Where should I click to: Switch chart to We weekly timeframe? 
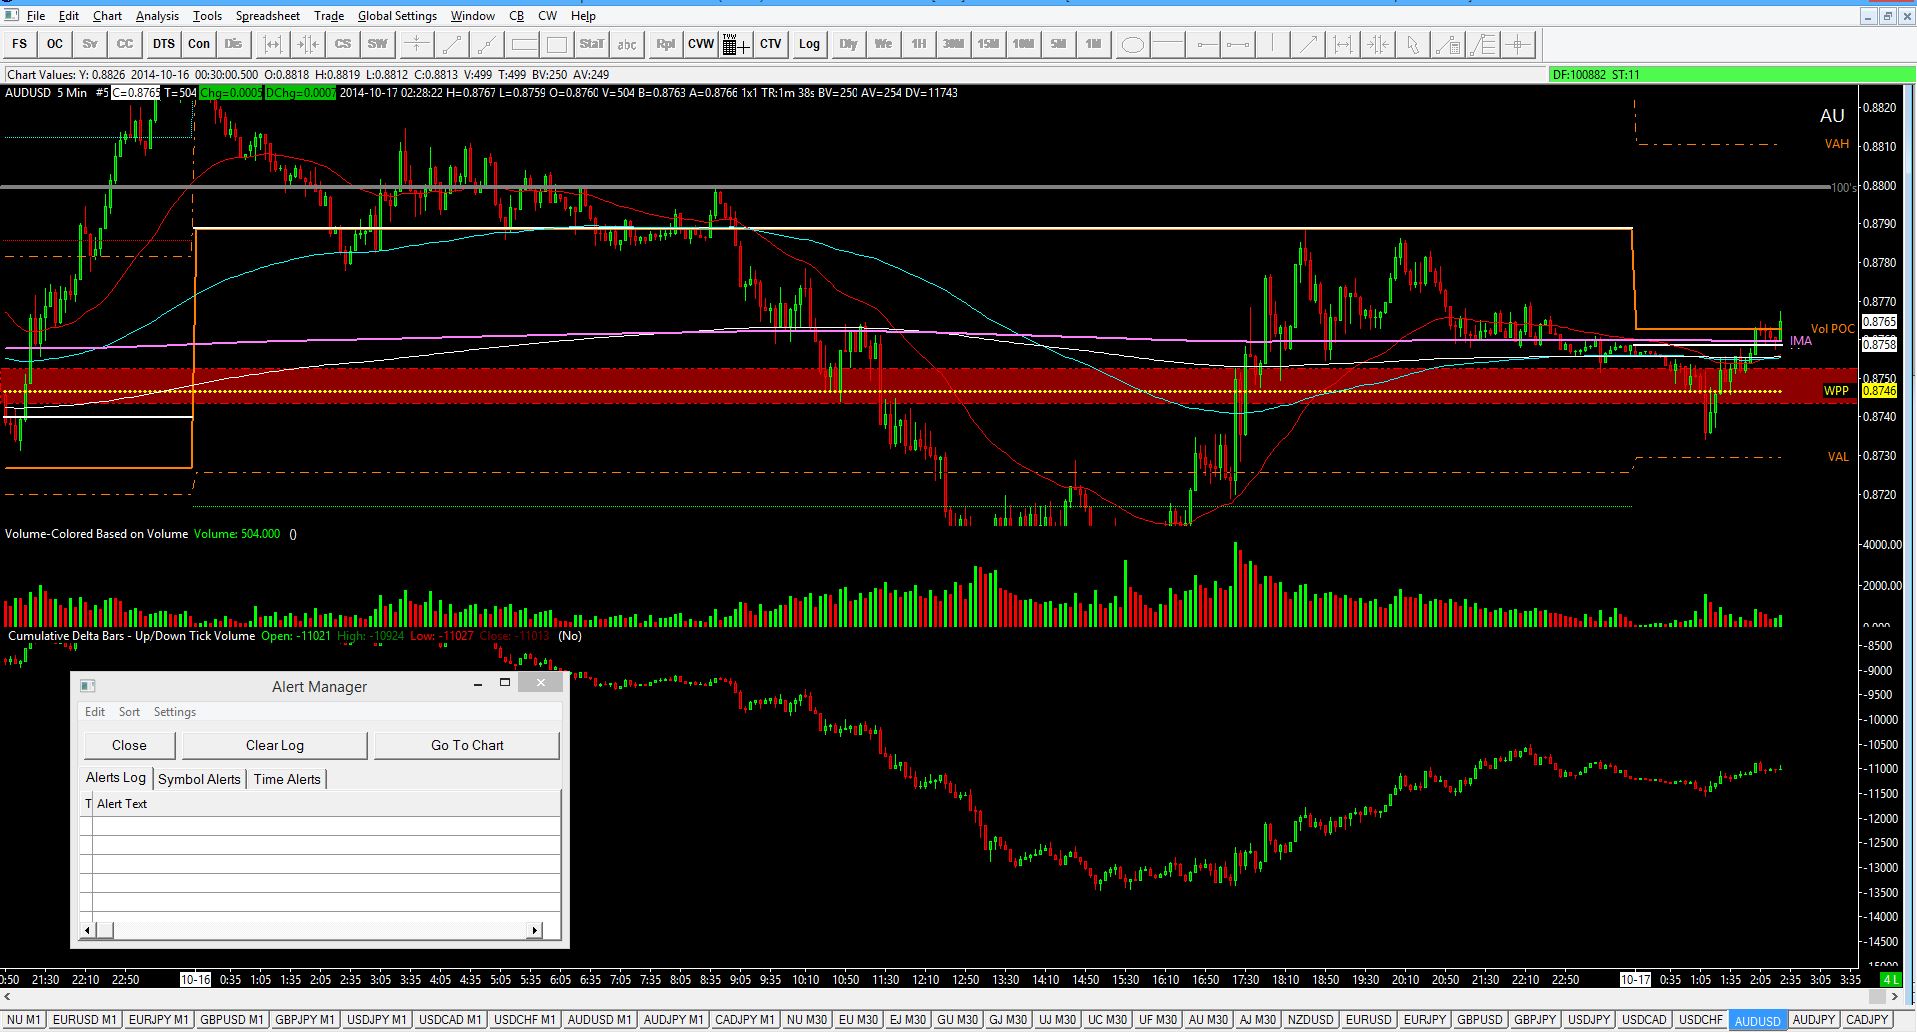(x=884, y=44)
